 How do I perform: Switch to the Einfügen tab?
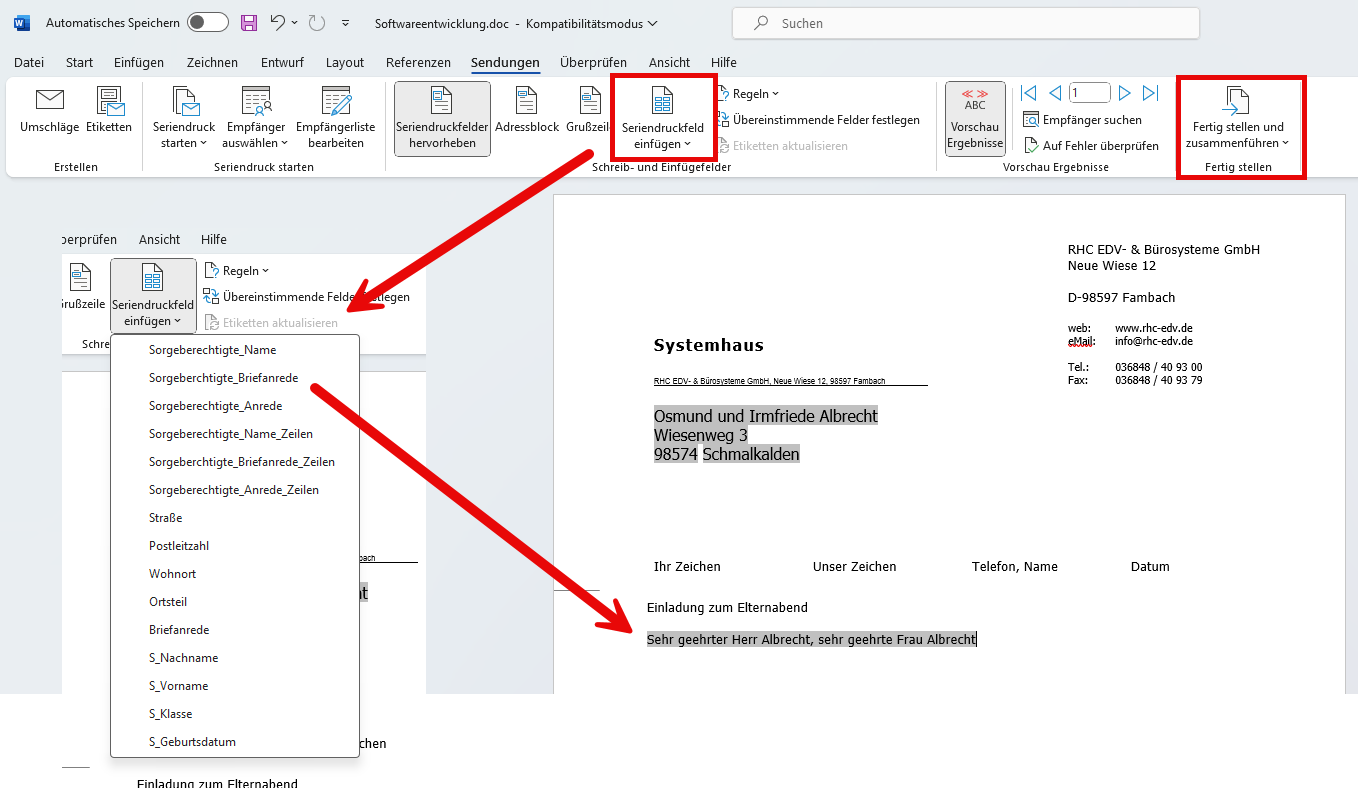(139, 62)
